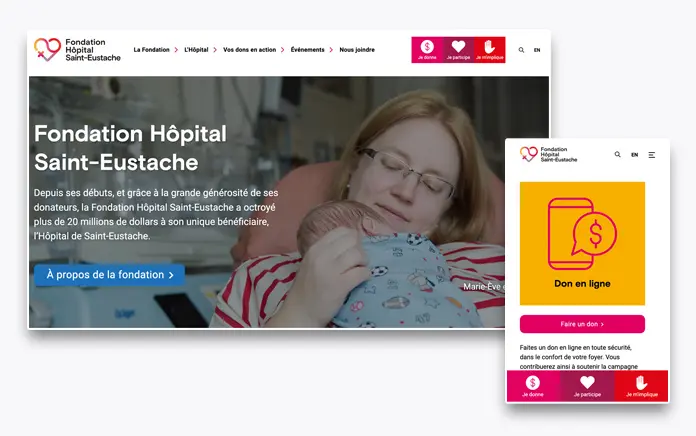Click the Fondation Hôpital Saint-Eustache desktop logo
Image resolution: width=696 pixels, height=436 pixels.
tap(77, 50)
